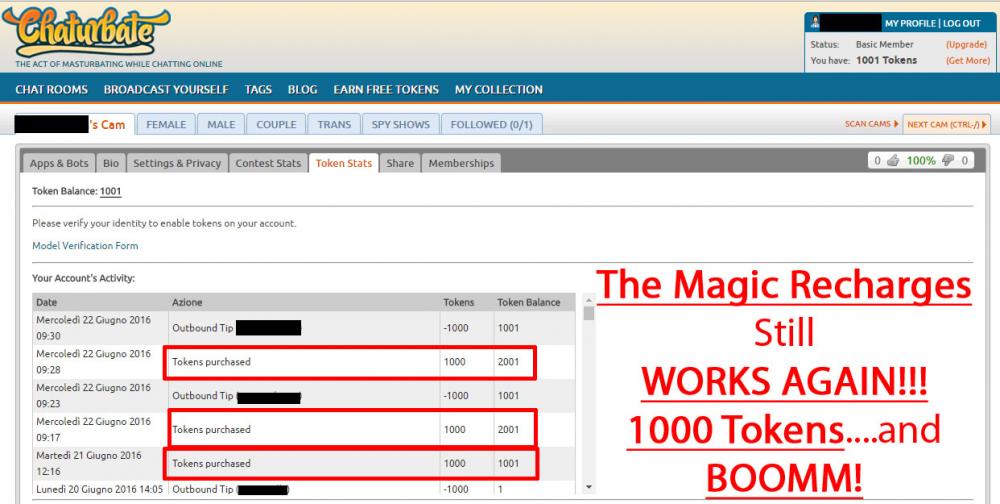Open the Share tab
Image resolution: width=1000 pixels, height=504 pixels.
[x=400, y=163]
